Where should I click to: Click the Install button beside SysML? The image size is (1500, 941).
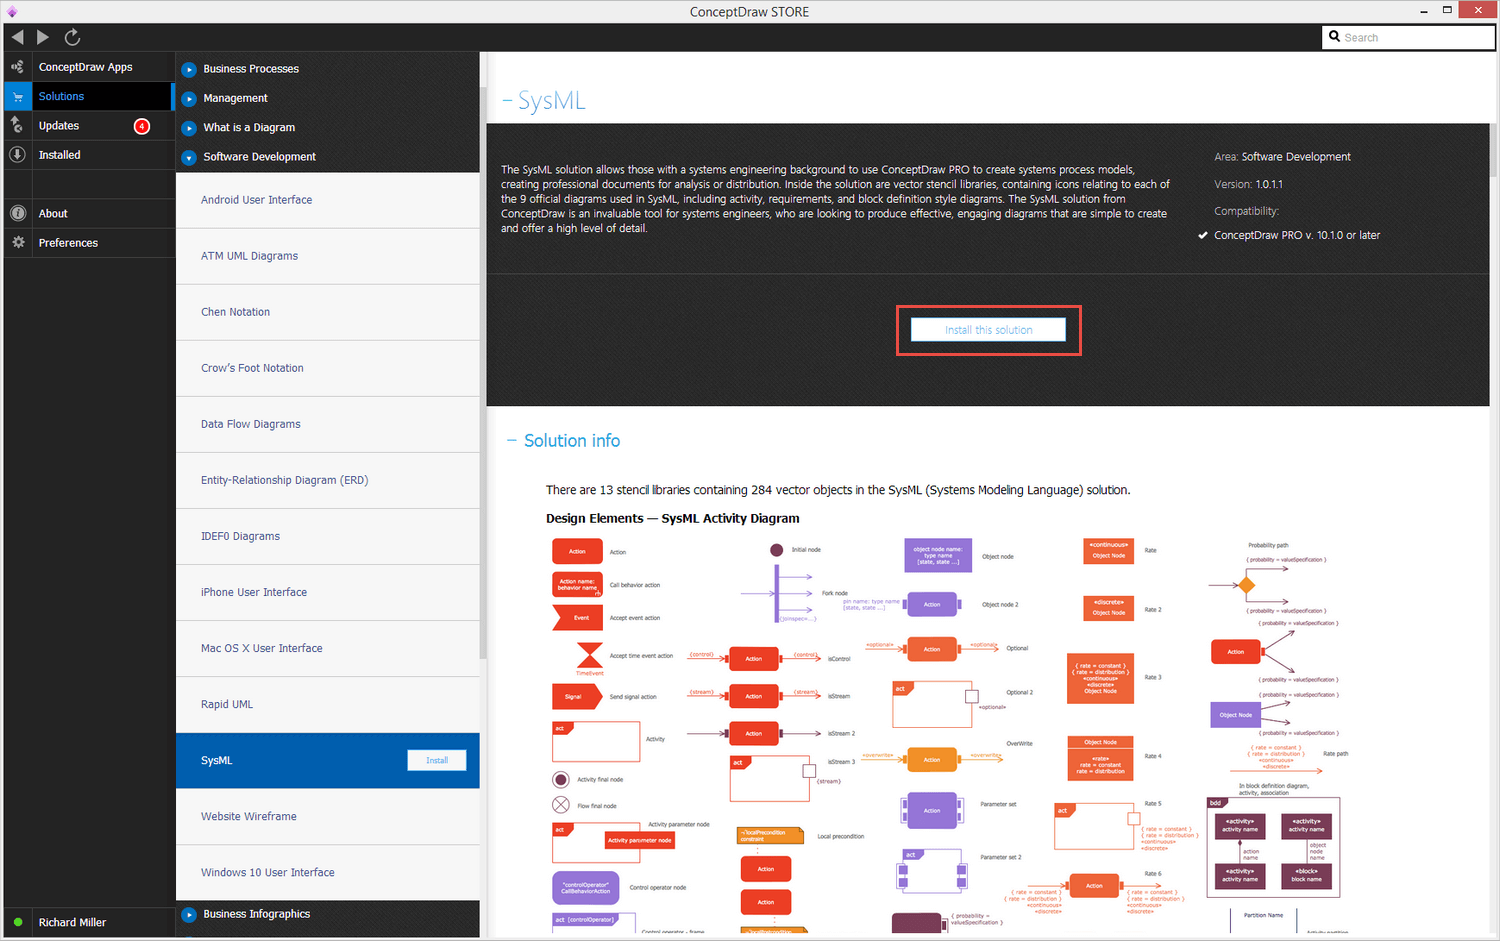[x=437, y=760]
